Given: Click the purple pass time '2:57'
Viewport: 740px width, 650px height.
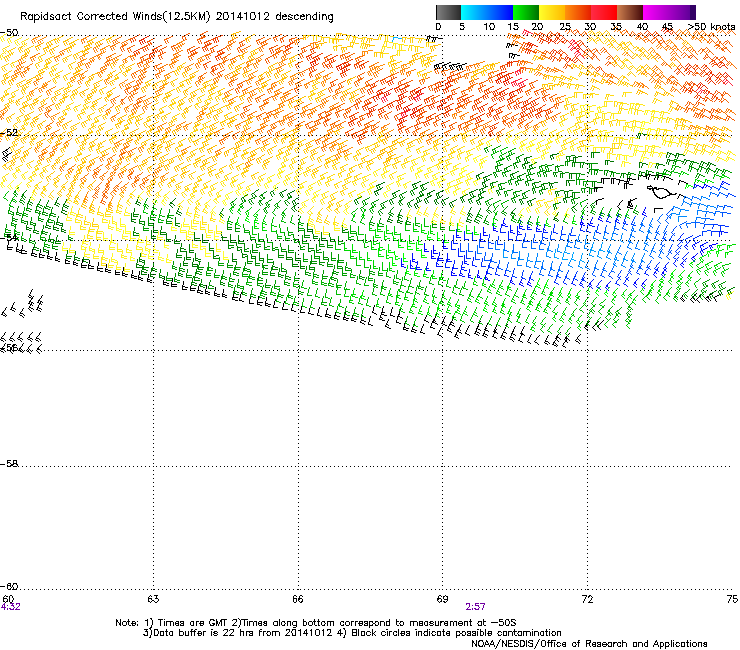Looking at the screenshot, I should pos(475,607).
